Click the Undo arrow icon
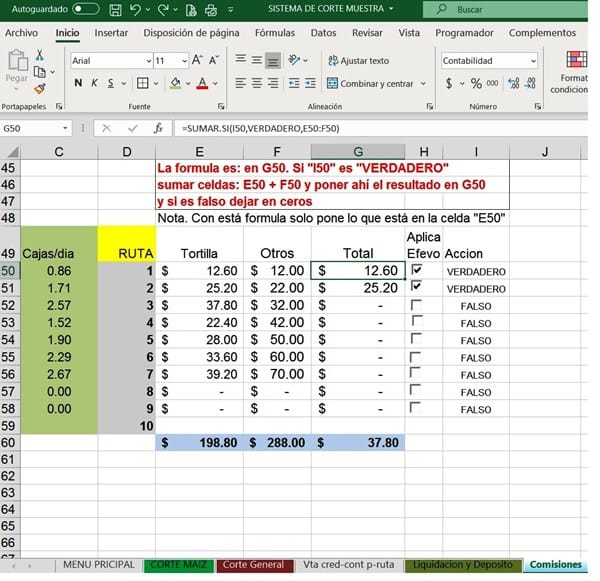The image size is (600, 581). (x=137, y=9)
